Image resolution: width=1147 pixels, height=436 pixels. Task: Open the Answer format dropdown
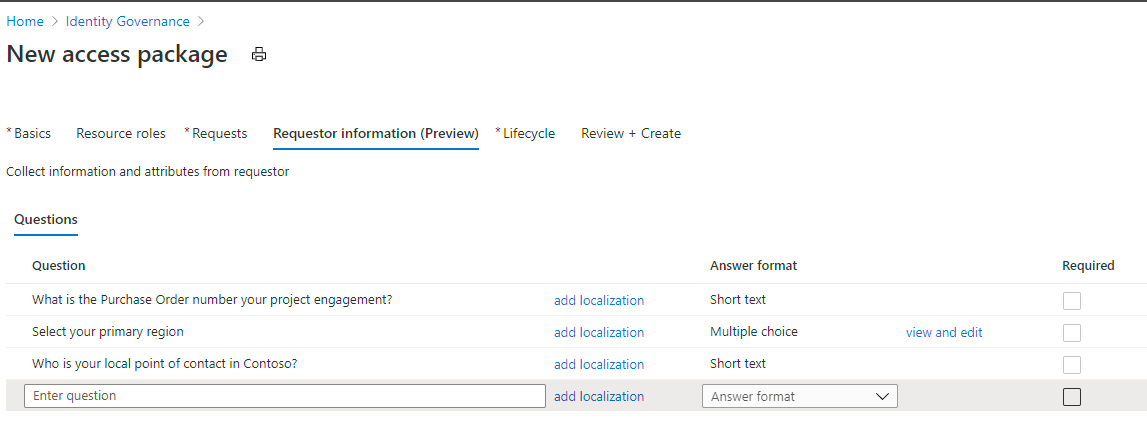coord(800,396)
